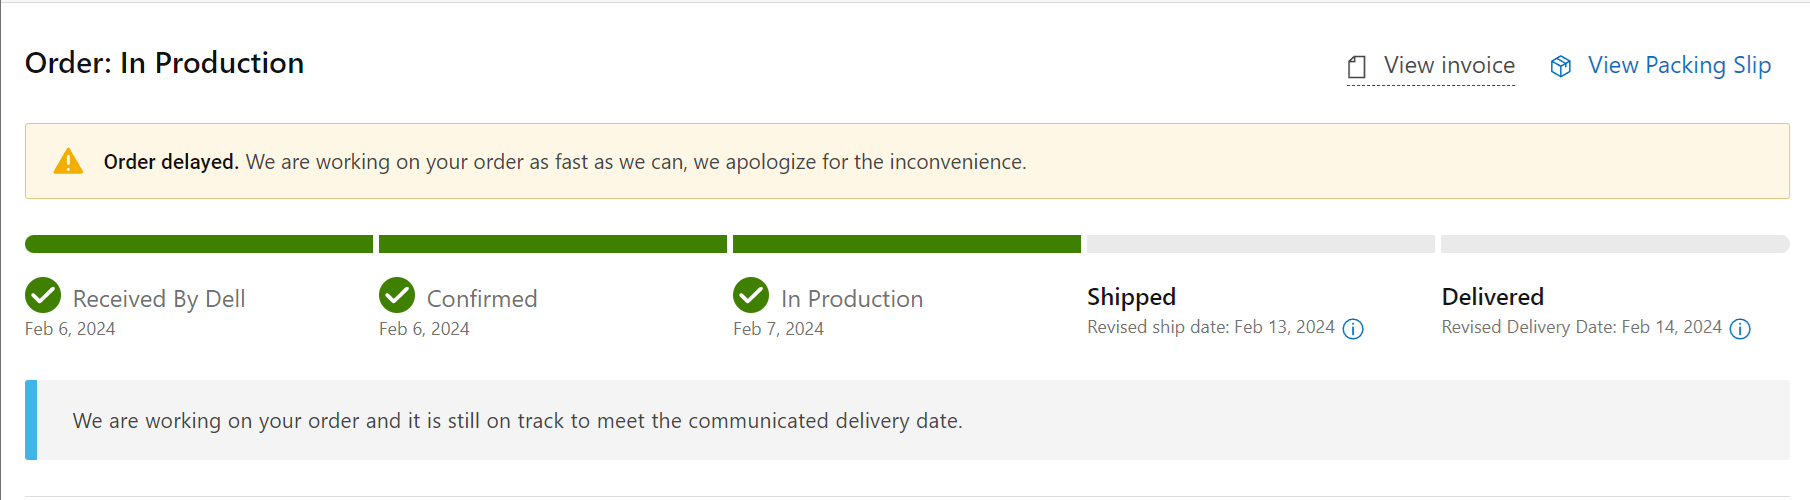1810x500 pixels.
Task: Click the packing slip box icon
Action: click(x=1561, y=66)
